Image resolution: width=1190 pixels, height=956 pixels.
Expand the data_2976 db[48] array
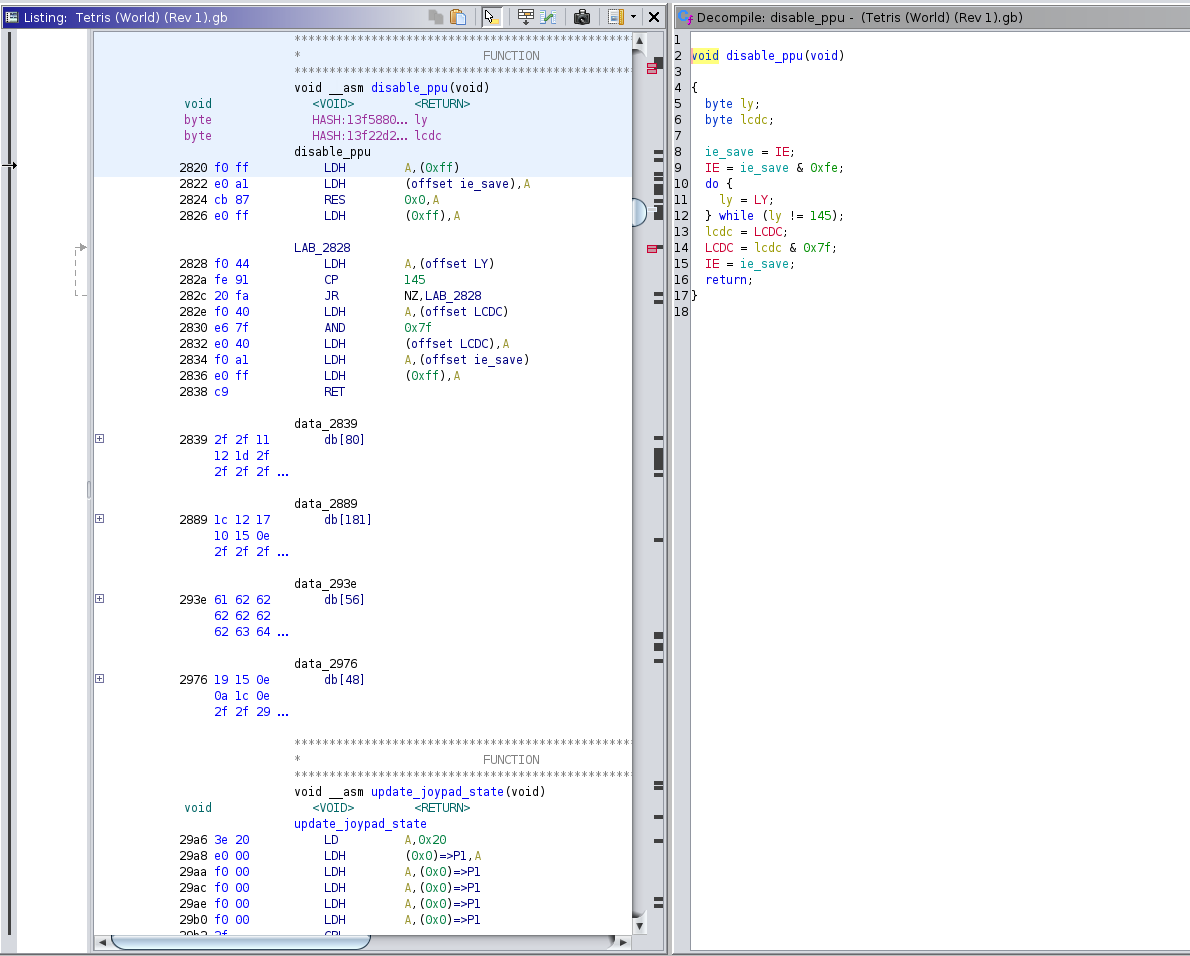click(x=99, y=679)
